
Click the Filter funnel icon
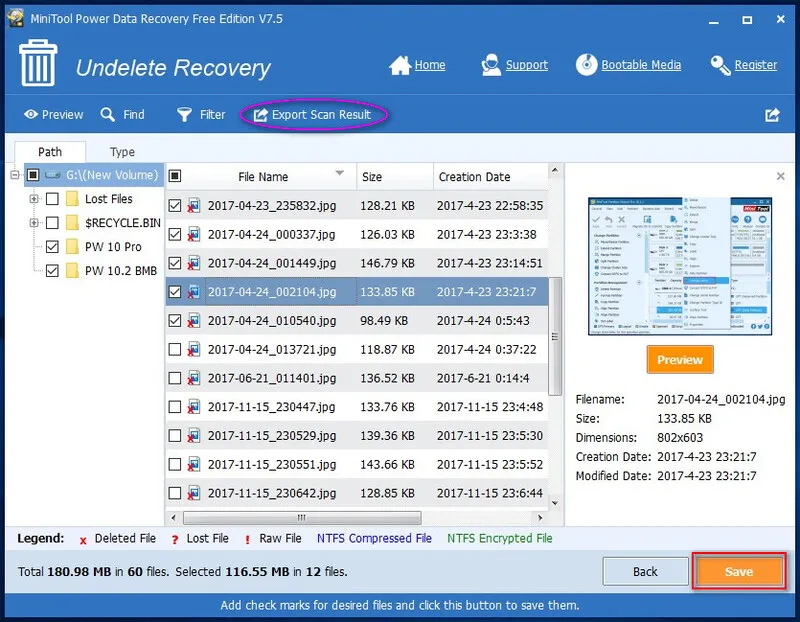(184, 115)
